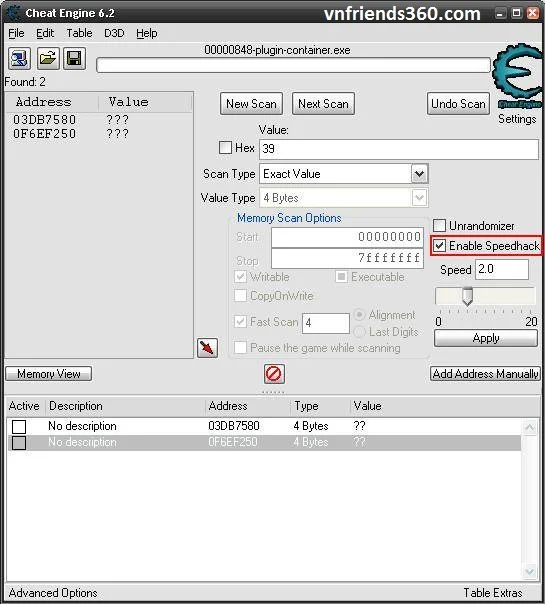
Task: Save table with floppy disk icon
Action: [x=74, y=59]
